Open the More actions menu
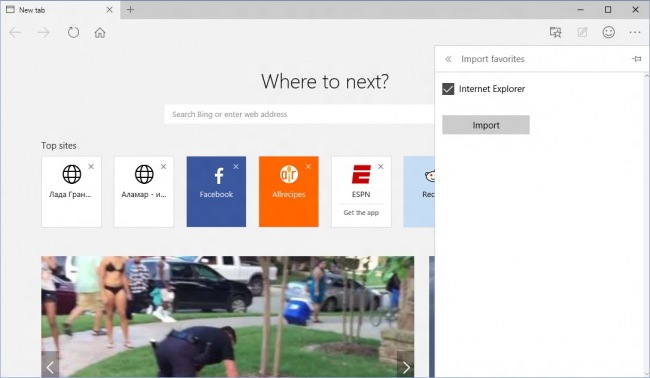650x378 pixels. [x=635, y=32]
